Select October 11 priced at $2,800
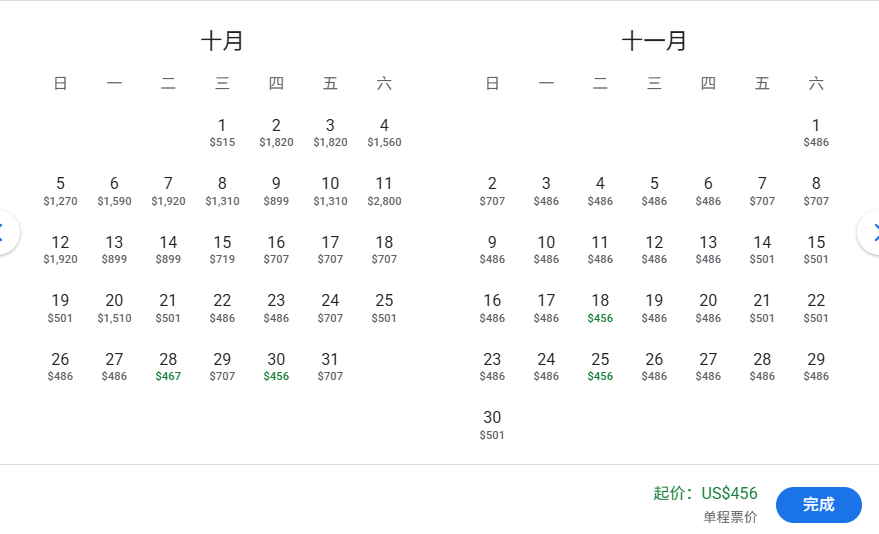This screenshot has width=879, height=534. pyautogui.click(x=384, y=191)
